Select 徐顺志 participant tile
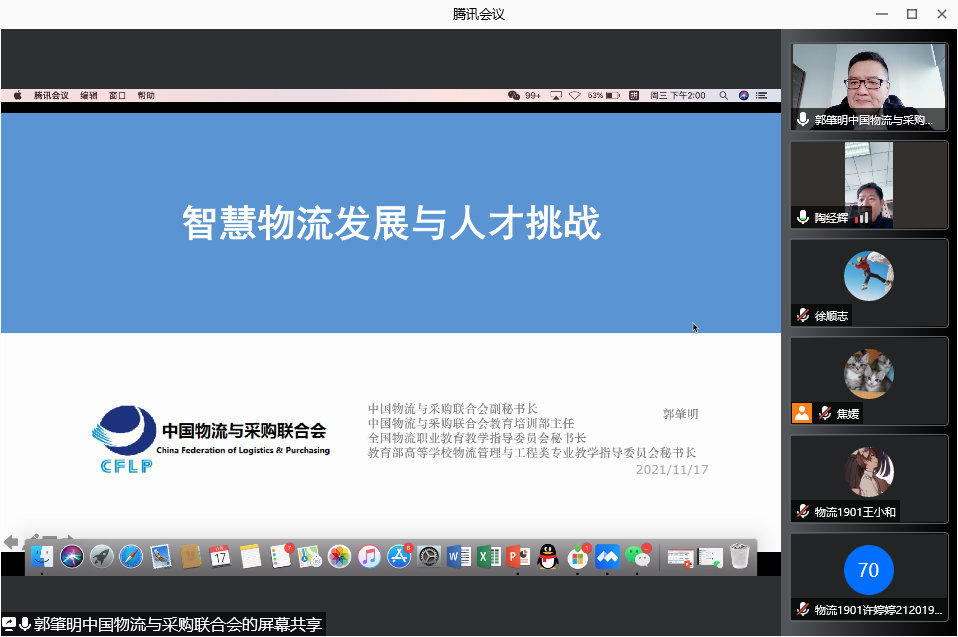 click(868, 282)
